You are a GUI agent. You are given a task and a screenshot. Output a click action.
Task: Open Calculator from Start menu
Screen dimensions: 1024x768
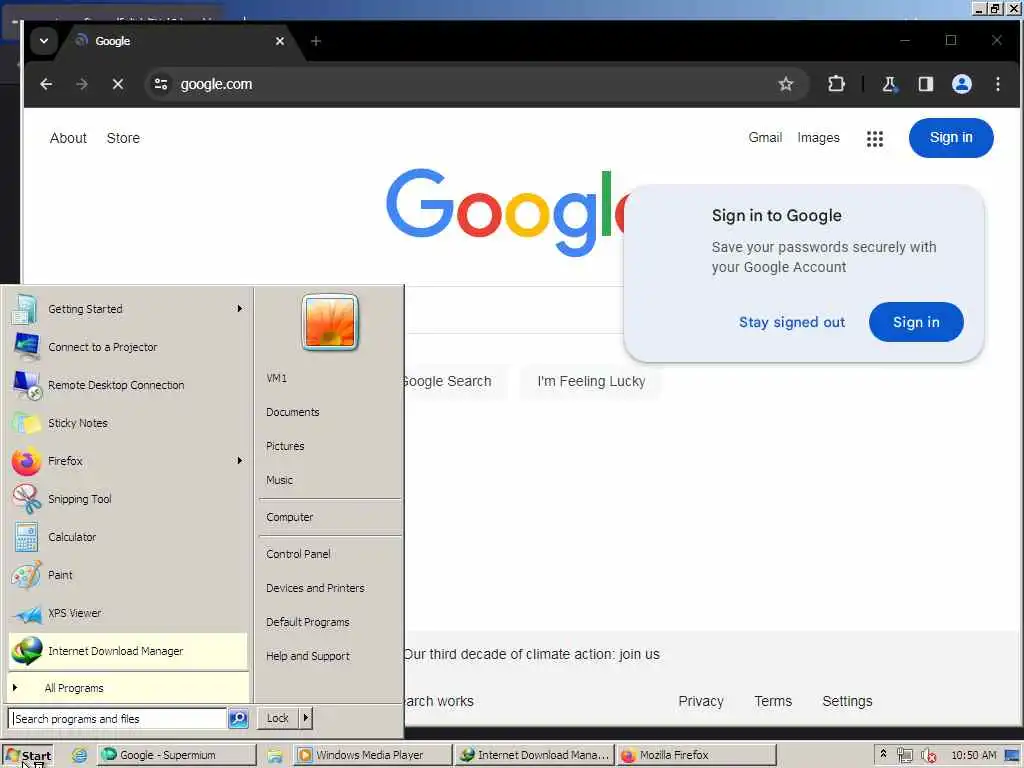tap(127, 537)
